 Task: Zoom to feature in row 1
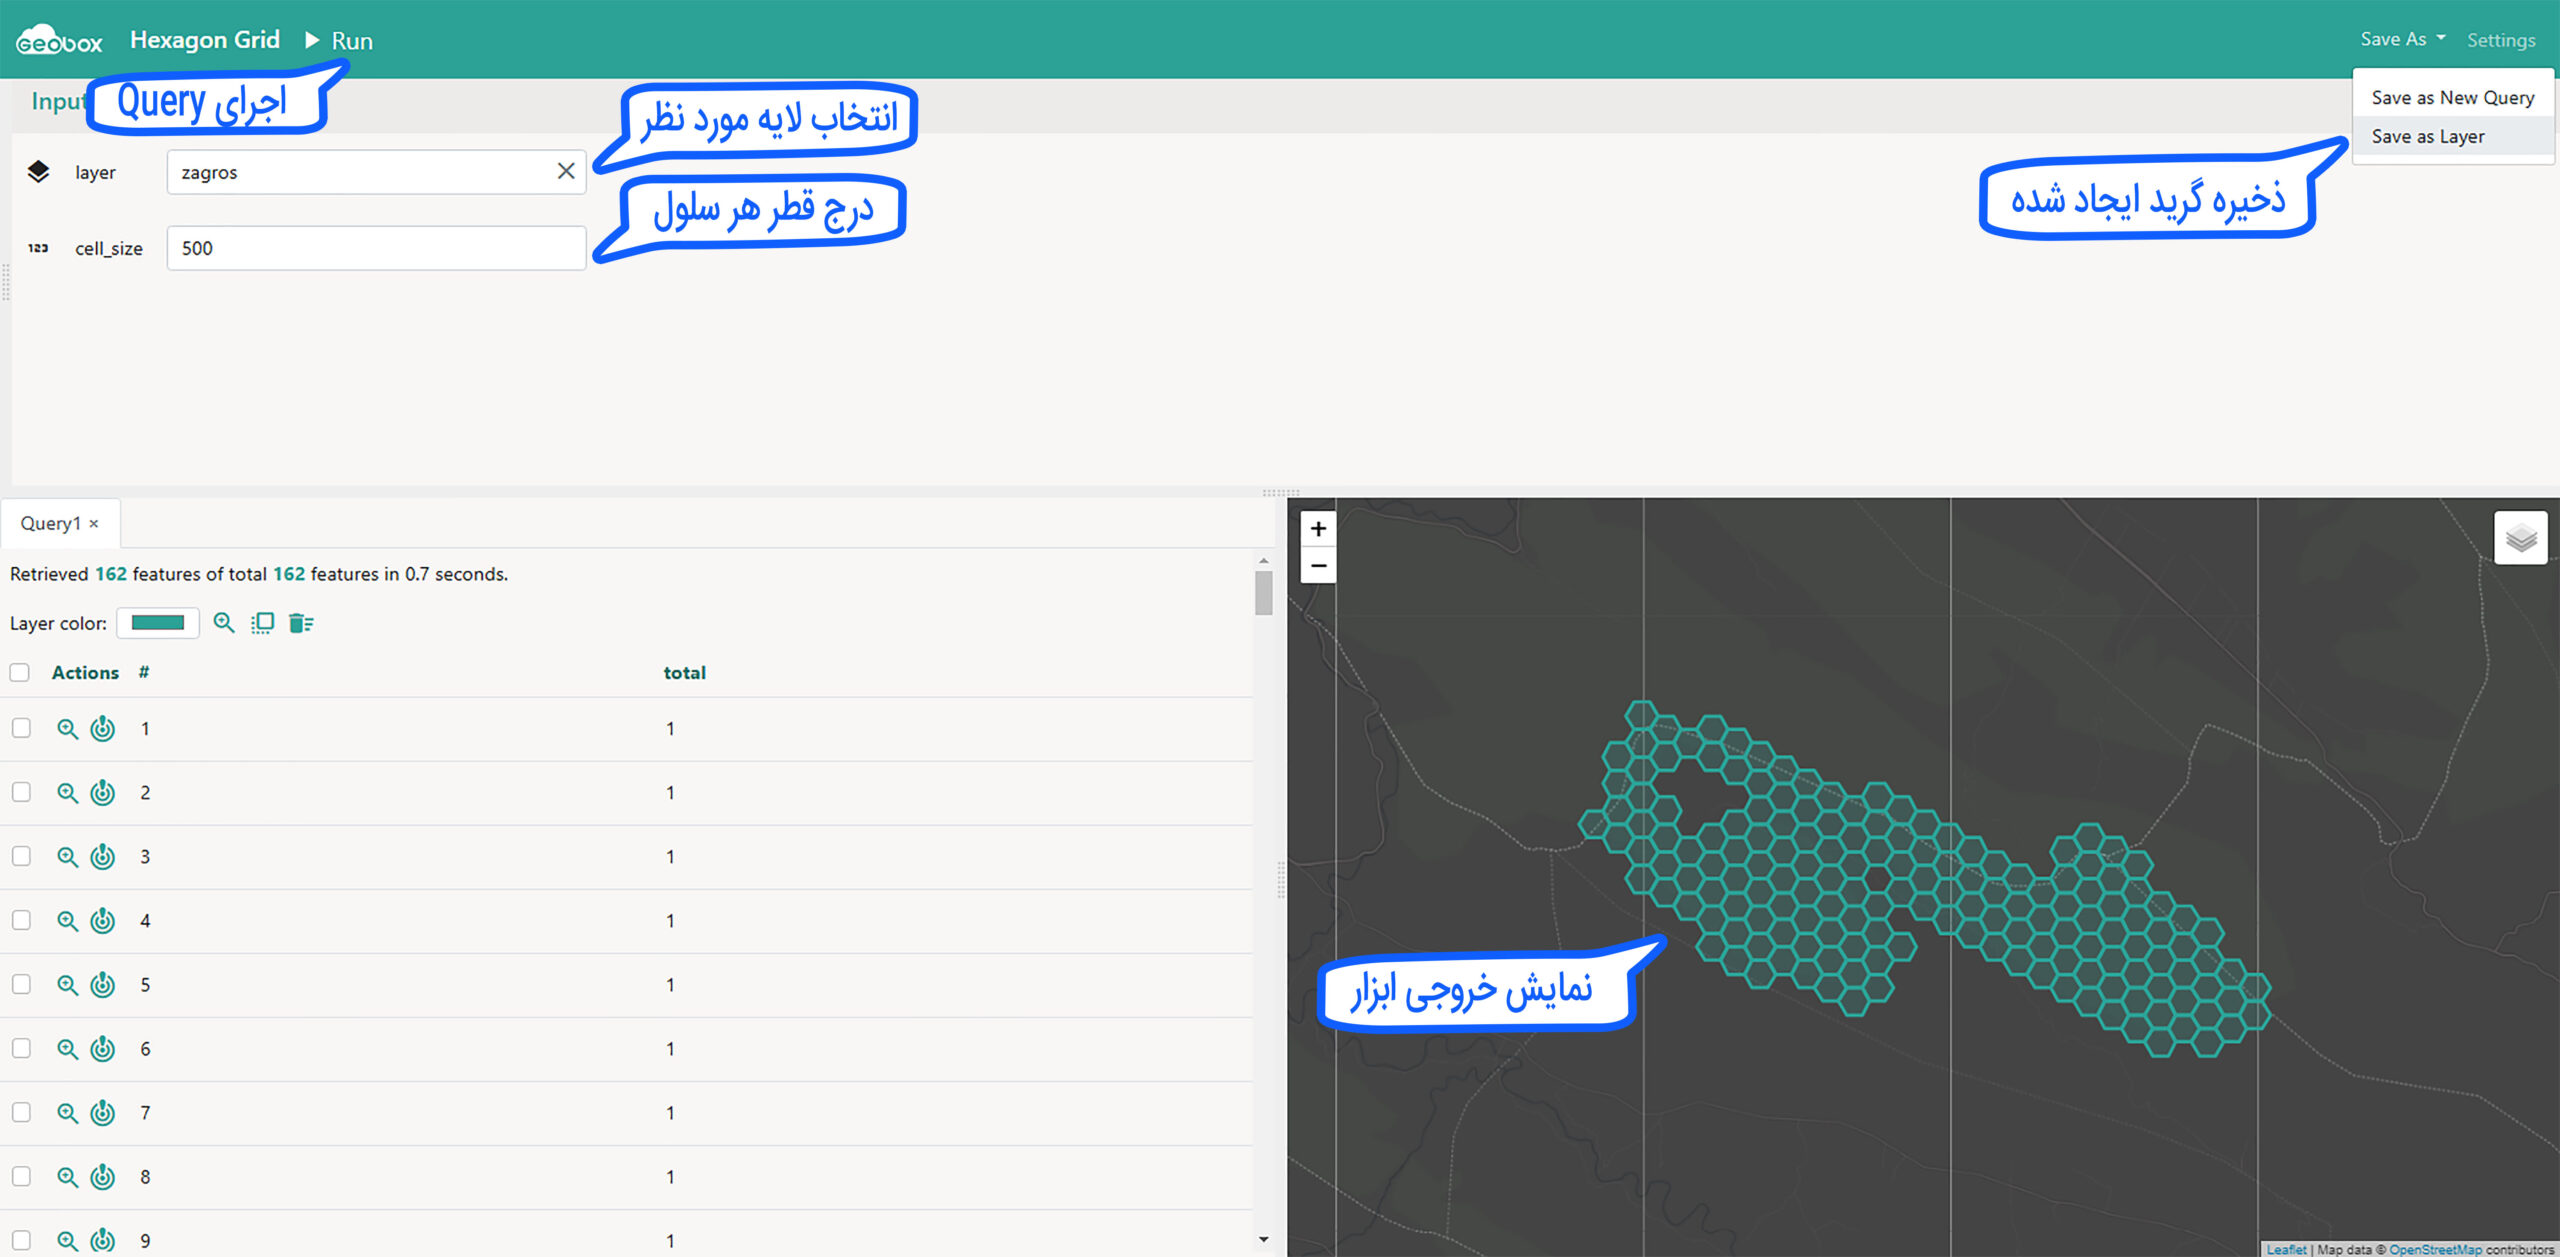(67, 729)
